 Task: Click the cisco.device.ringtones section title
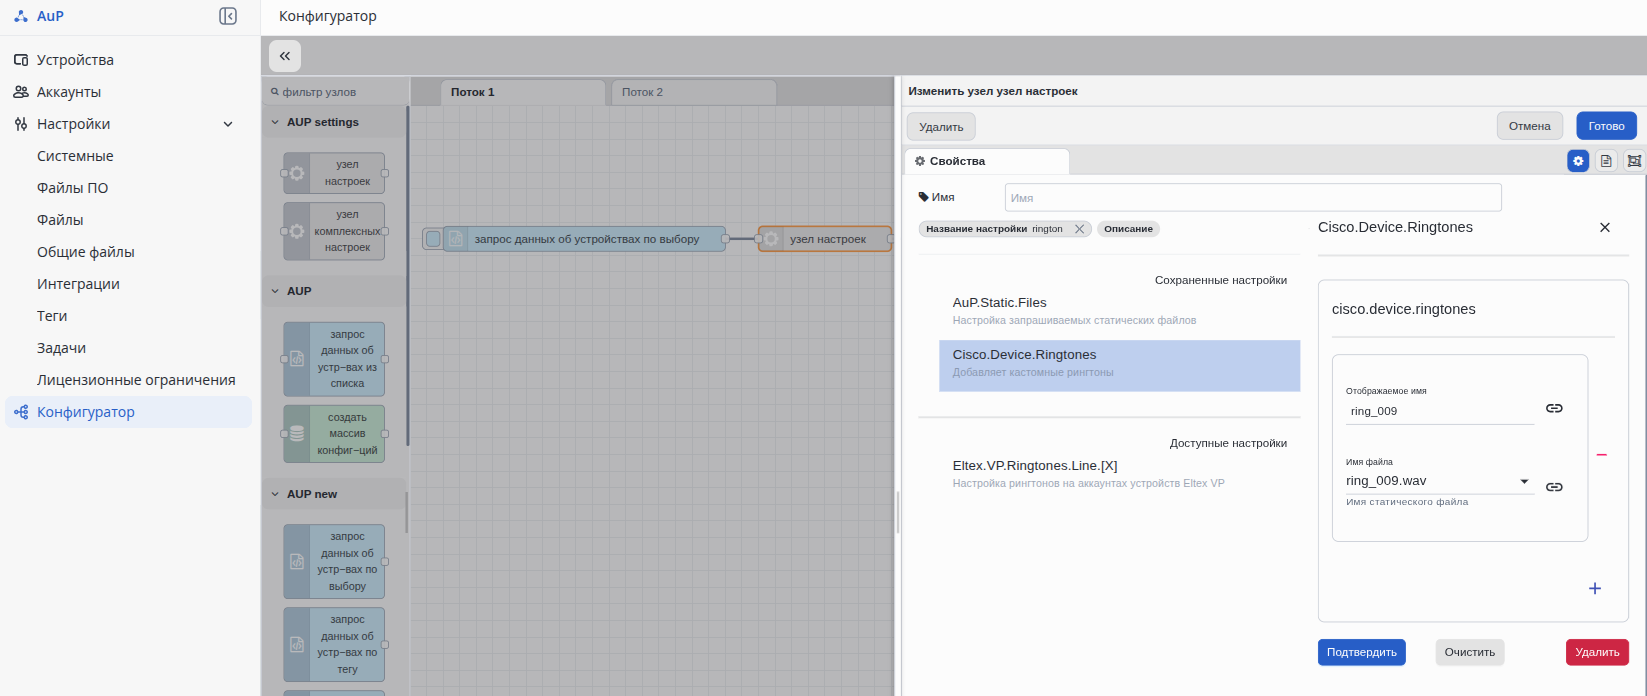(x=1404, y=309)
